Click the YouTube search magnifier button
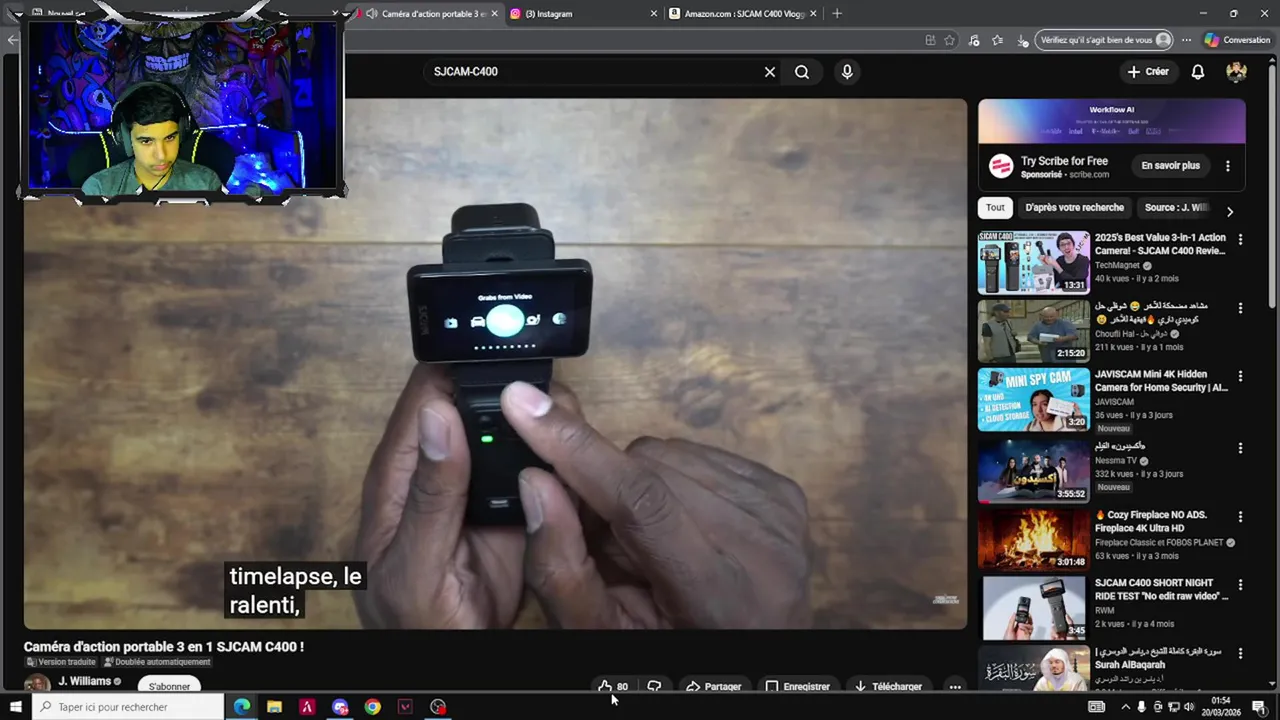 (x=802, y=72)
